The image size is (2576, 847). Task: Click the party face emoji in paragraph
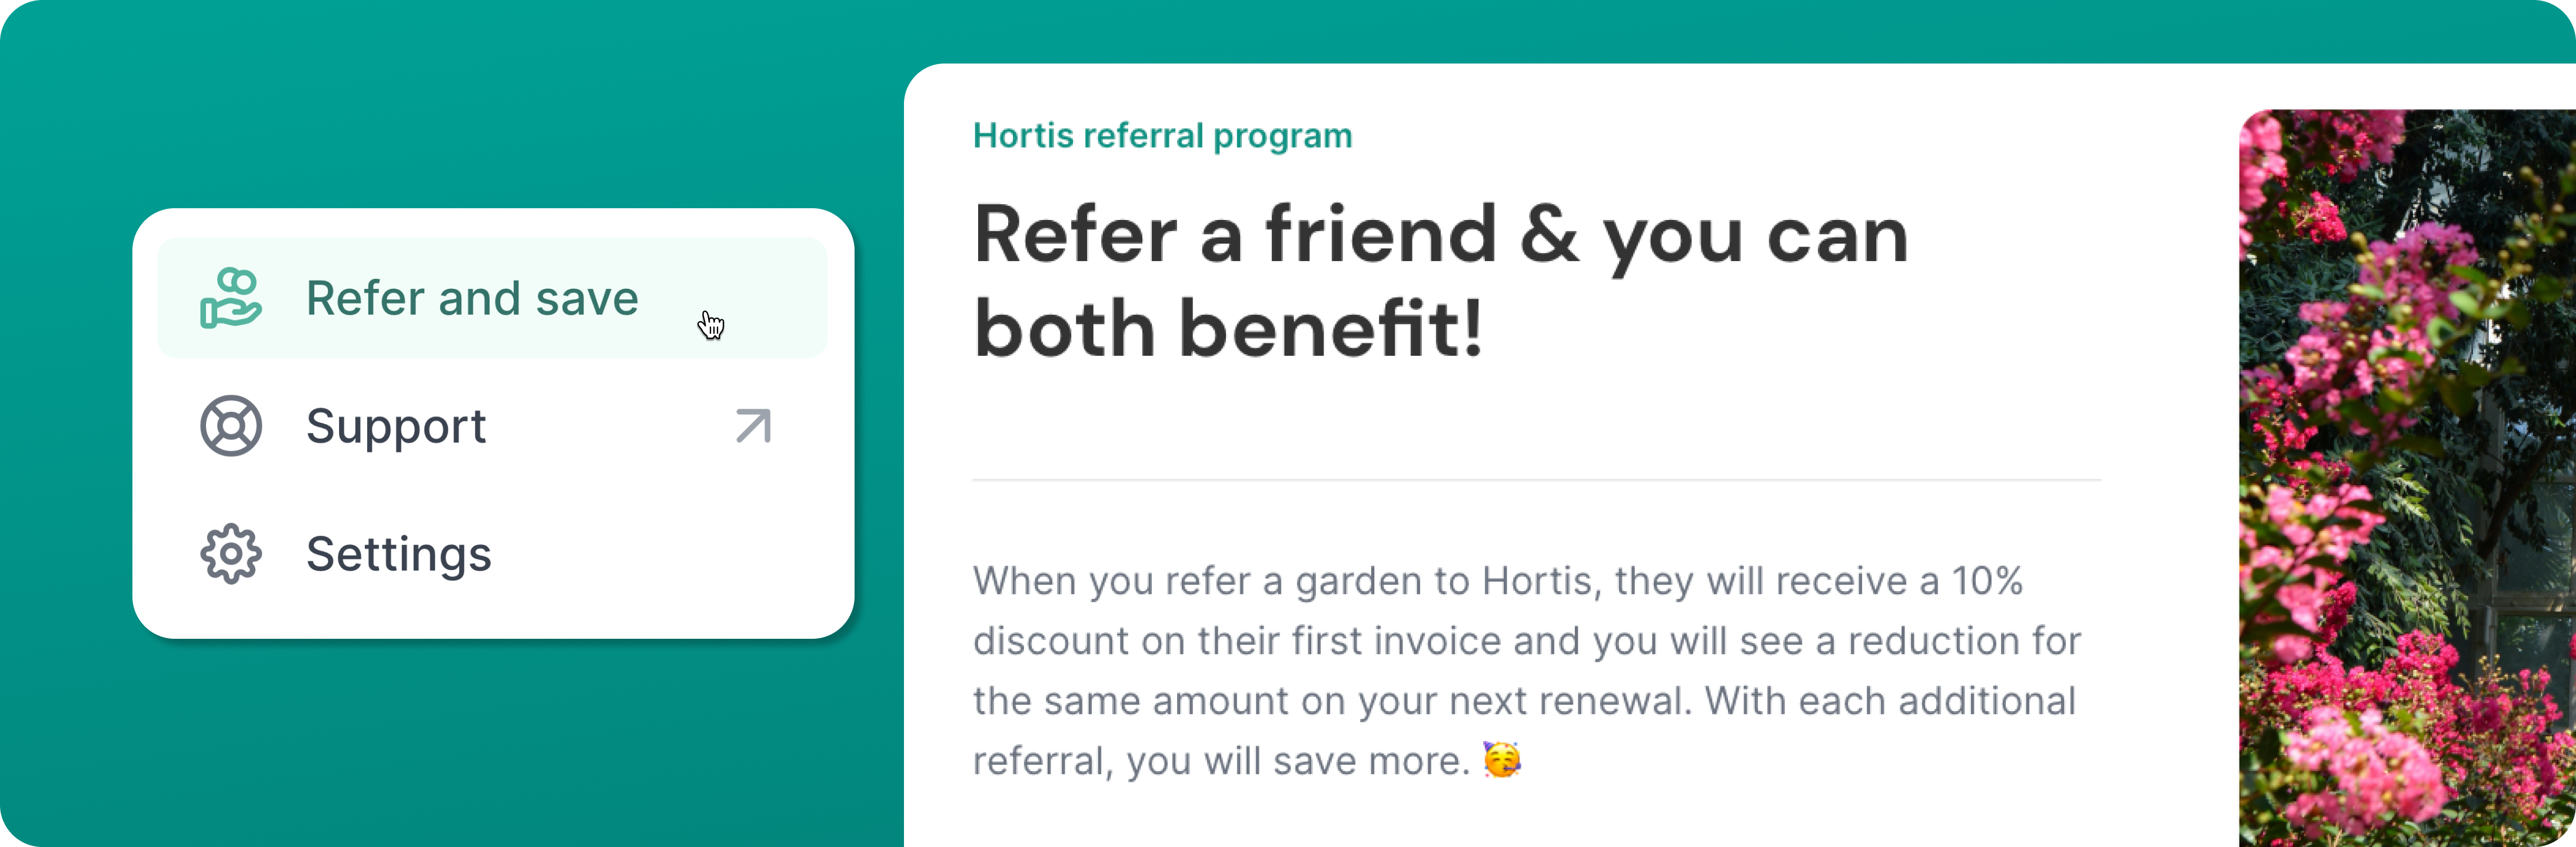pos(1502,760)
